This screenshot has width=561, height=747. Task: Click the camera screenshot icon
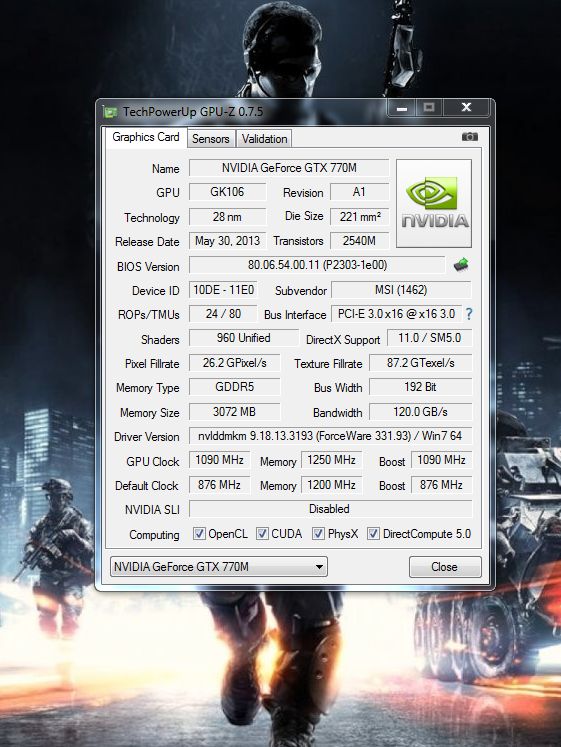click(470, 137)
